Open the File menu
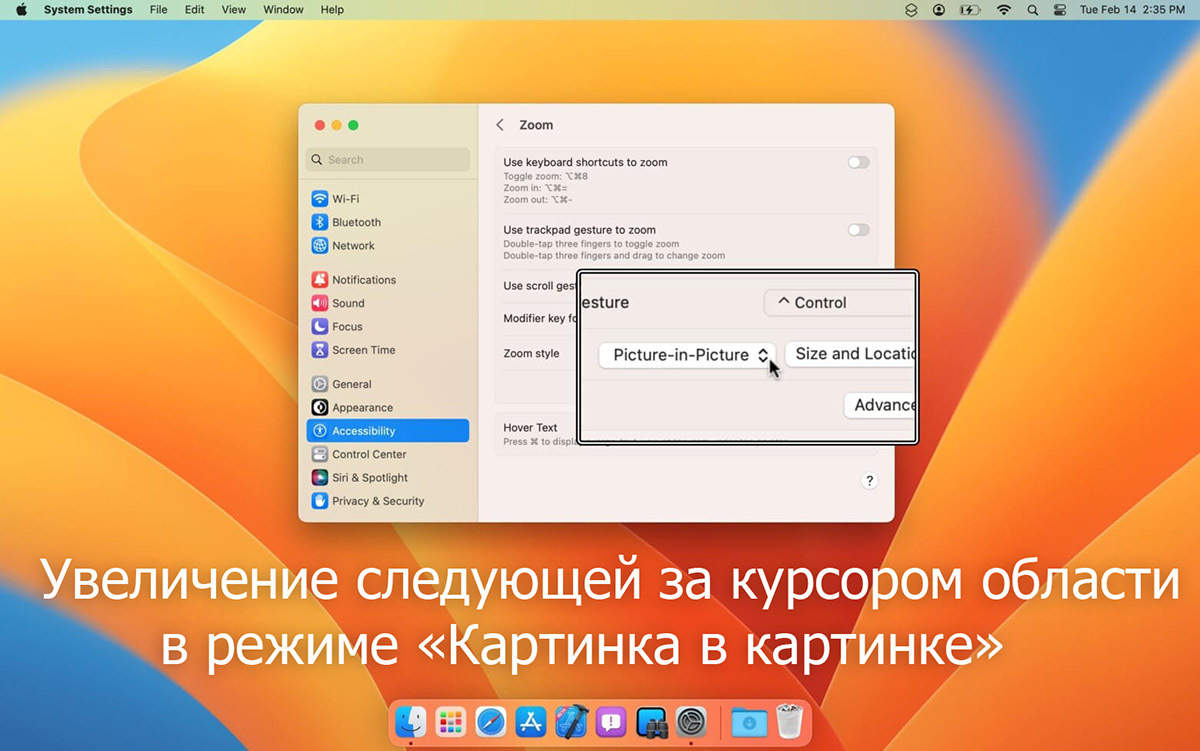The image size is (1200, 751). pos(158,10)
